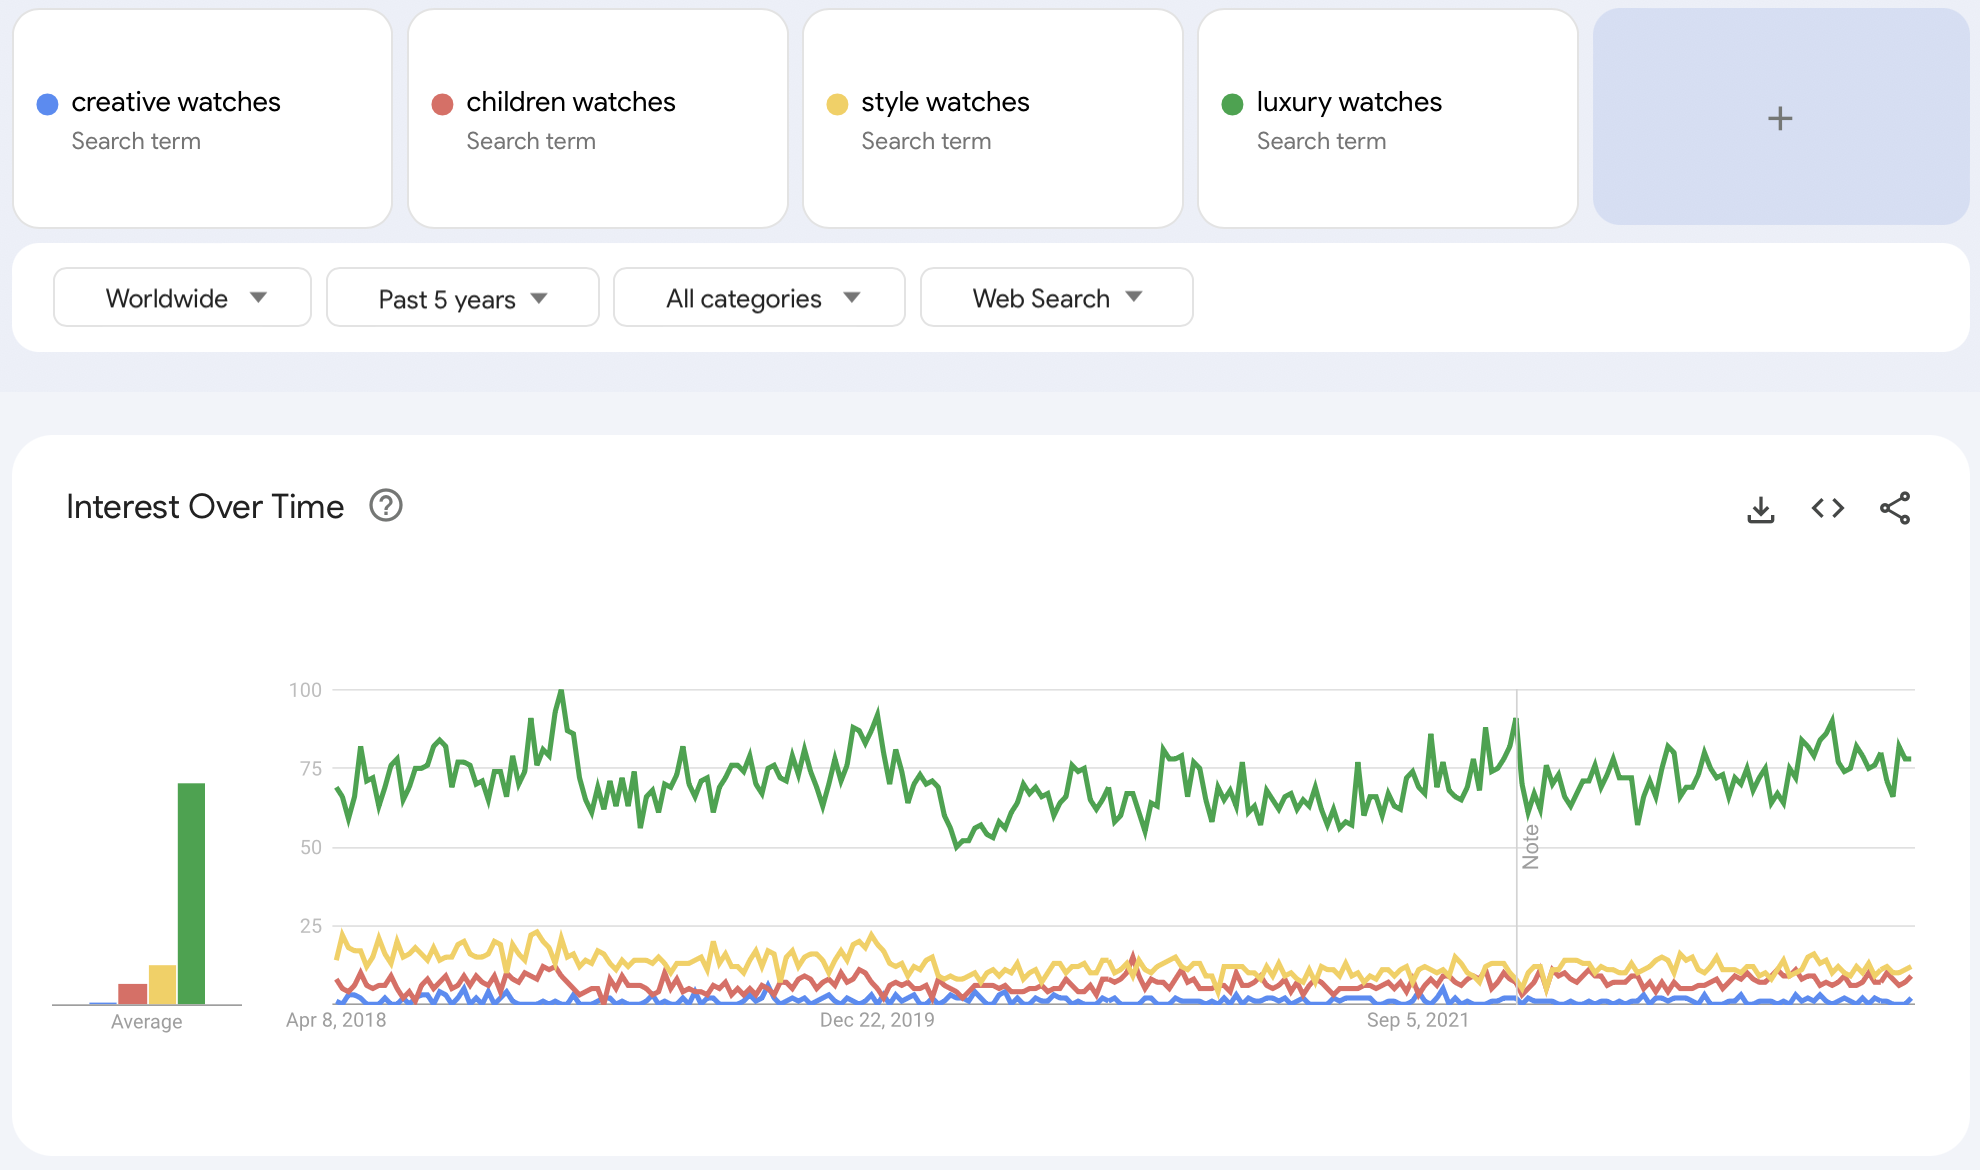Expand the Past 5 years dropdown
Image resolution: width=1980 pixels, height=1170 pixels.
pos(462,297)
